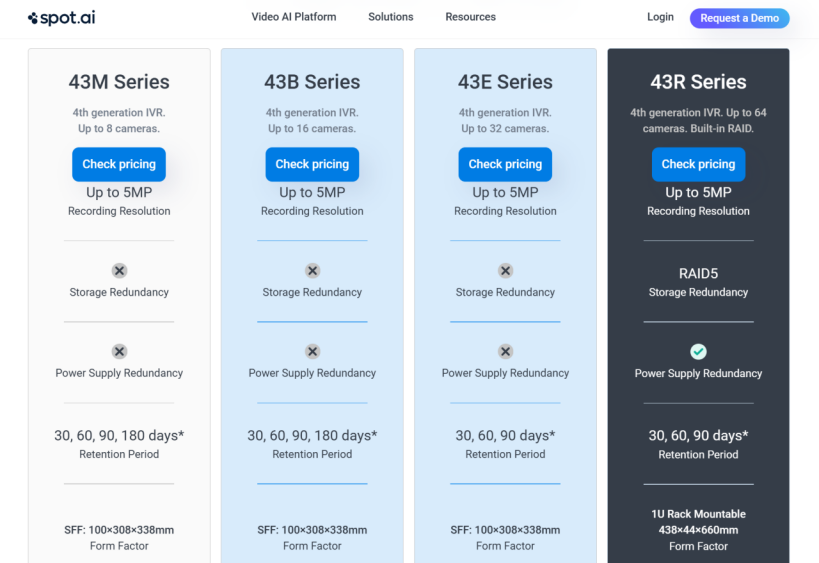The image size is (819, 563).
Task: Check pricing for the 43R Series
Action: click(698, 164)
